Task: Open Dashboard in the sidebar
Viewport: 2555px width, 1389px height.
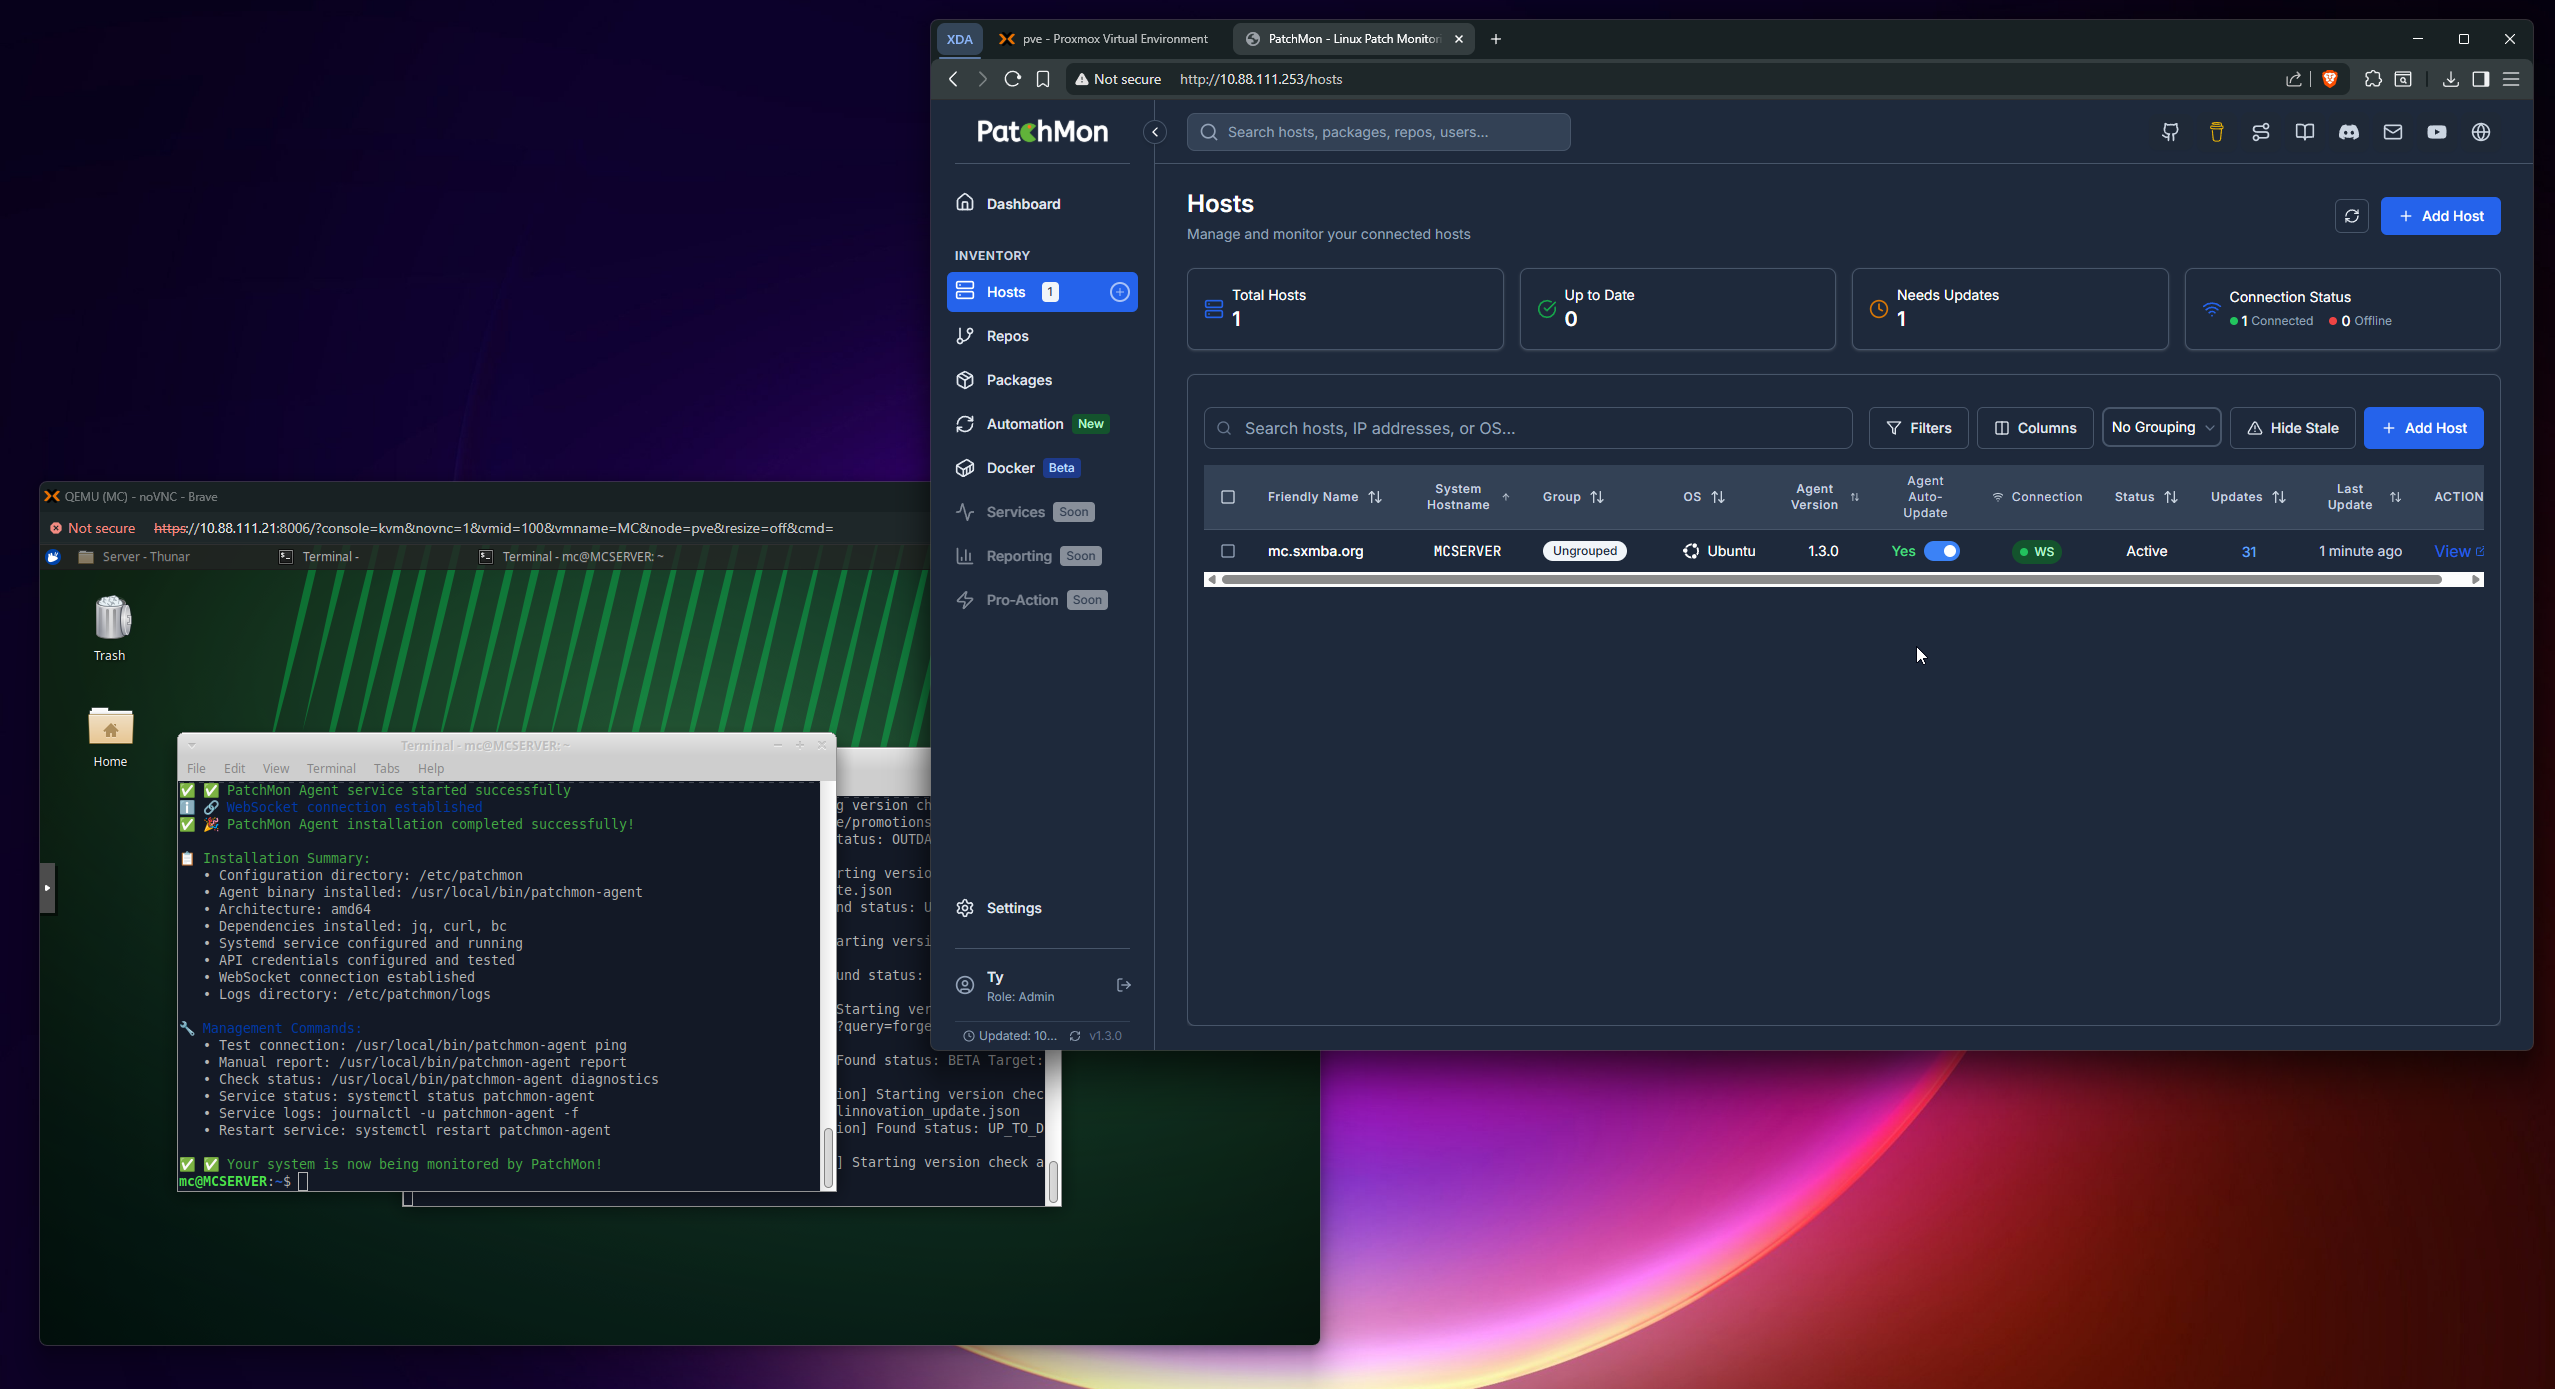Action: tap(1041, 204)
